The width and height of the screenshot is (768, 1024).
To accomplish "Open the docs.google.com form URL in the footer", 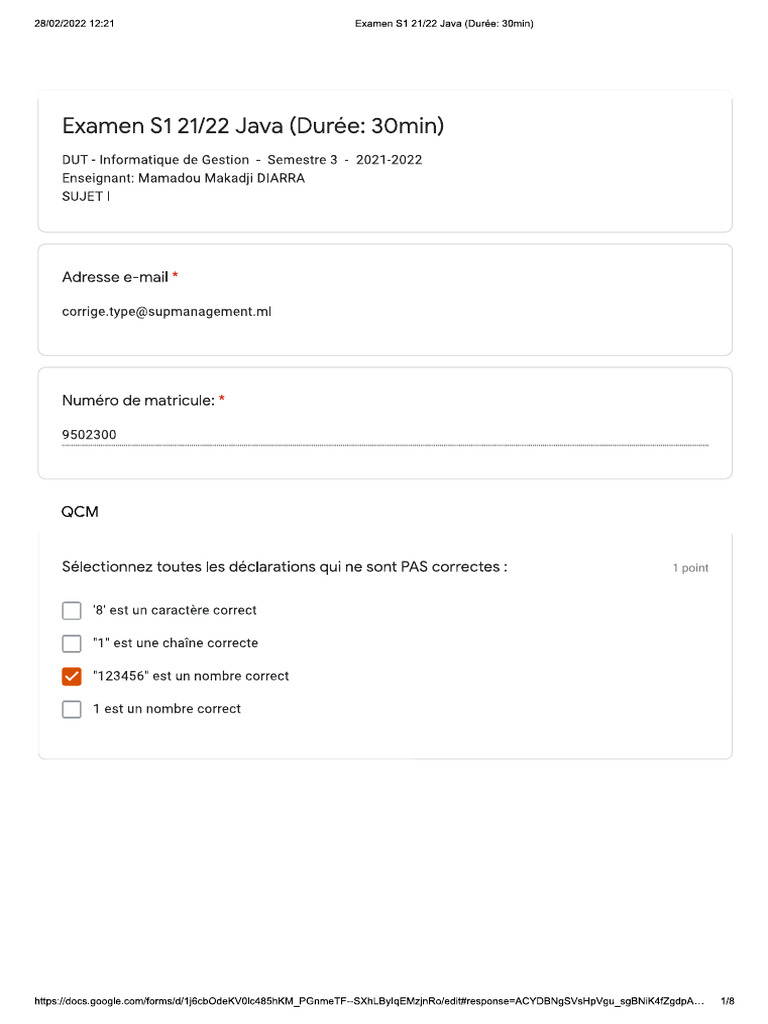I will 370,1001.
